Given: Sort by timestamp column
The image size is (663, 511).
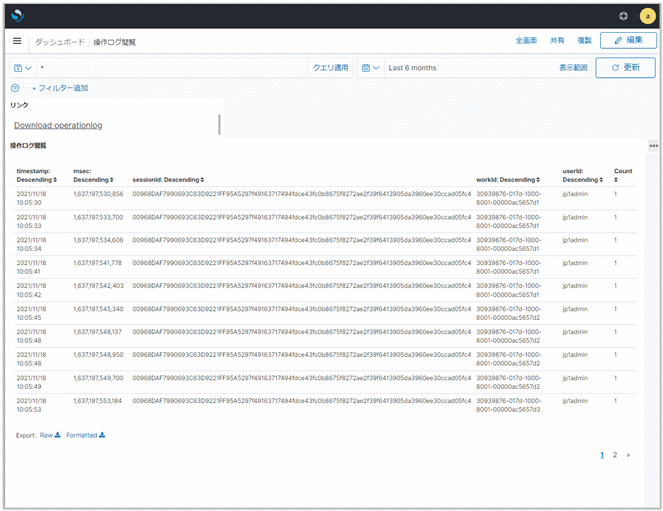Looking at the screenshot, I should tap(38, 175).
